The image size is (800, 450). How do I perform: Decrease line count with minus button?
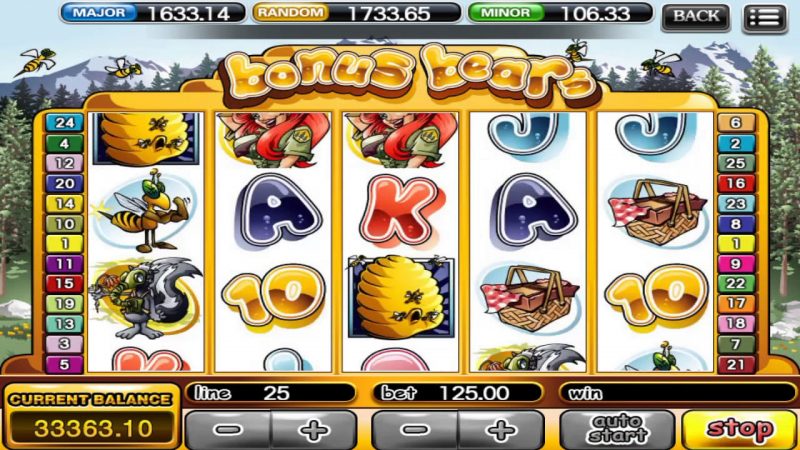tap(228, 430)
